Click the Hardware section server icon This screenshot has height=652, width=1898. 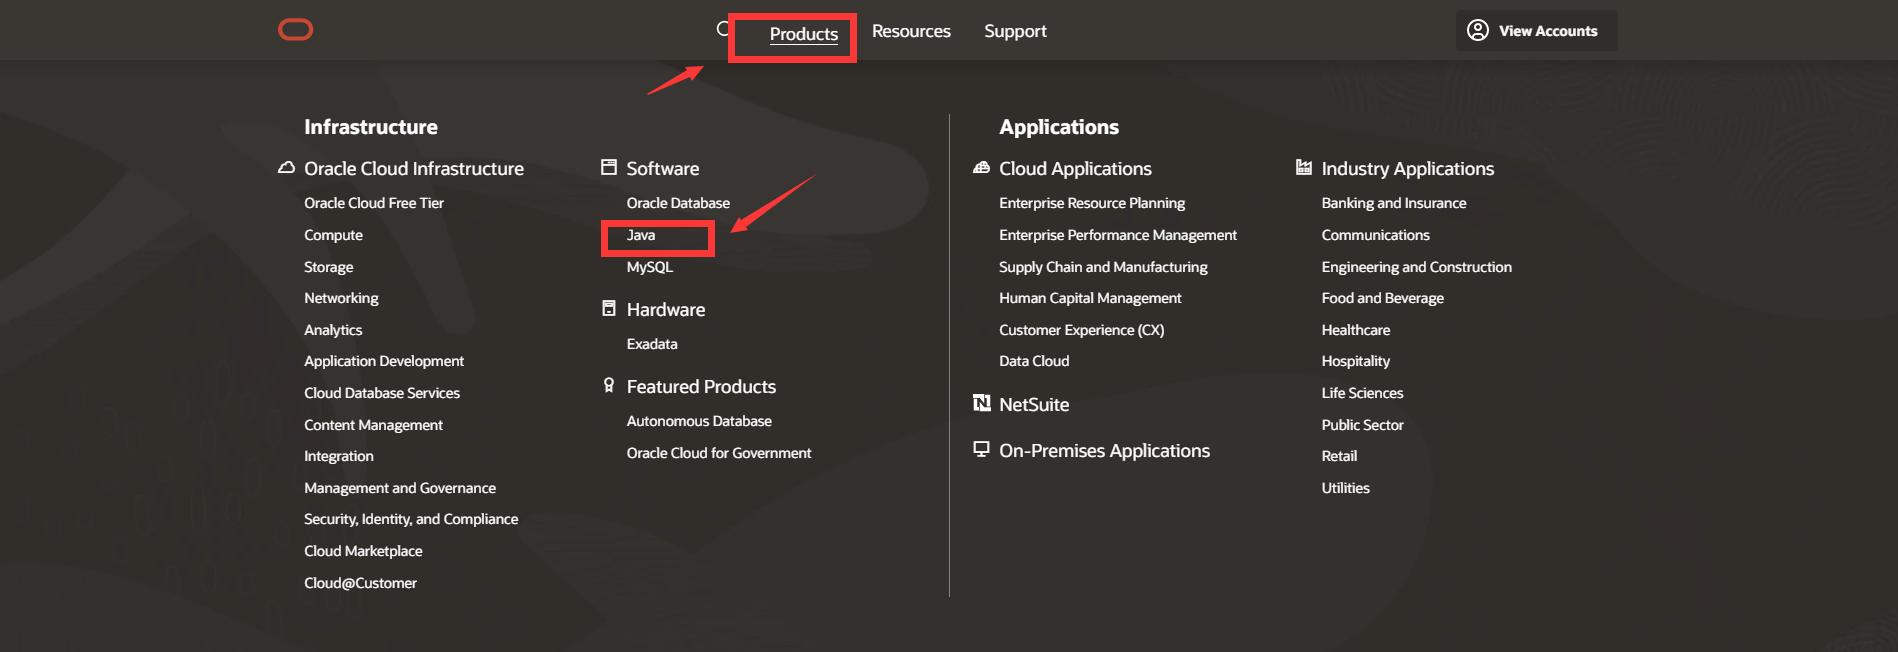[x=608, y=308]
